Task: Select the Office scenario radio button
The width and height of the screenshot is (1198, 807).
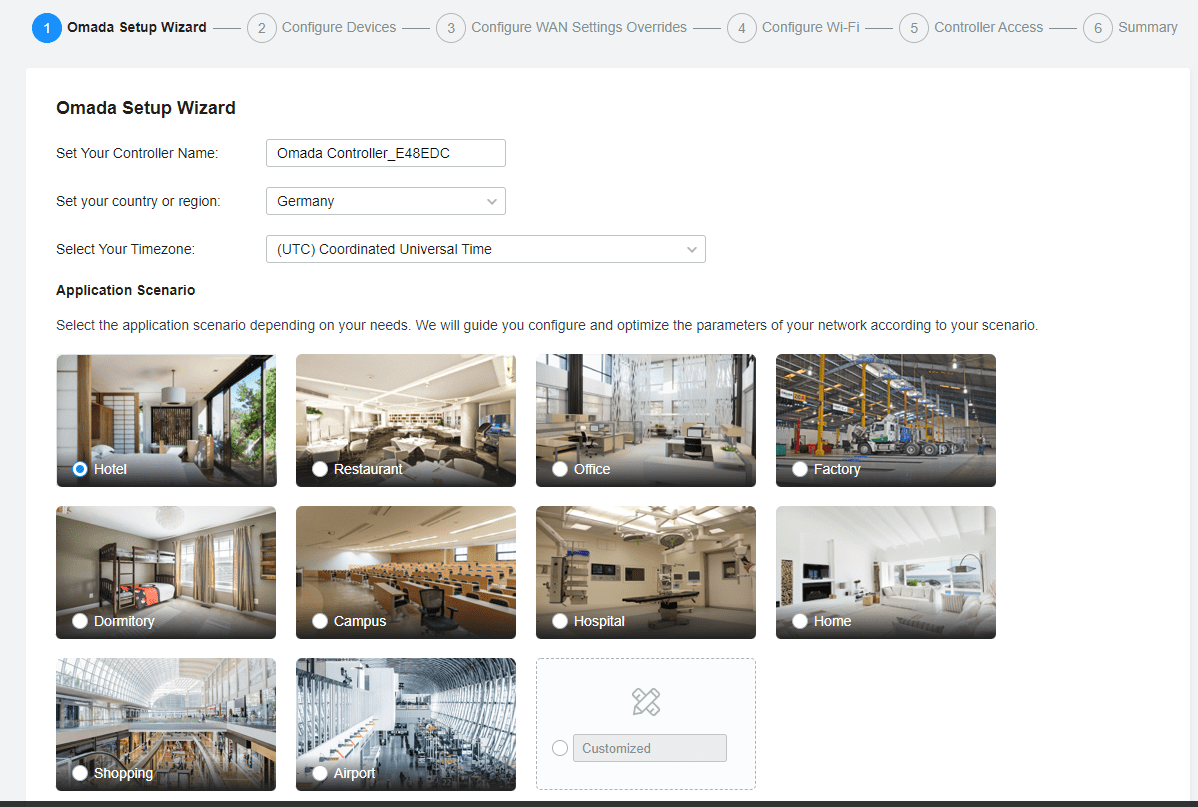Action: click(x=560, y=469)
